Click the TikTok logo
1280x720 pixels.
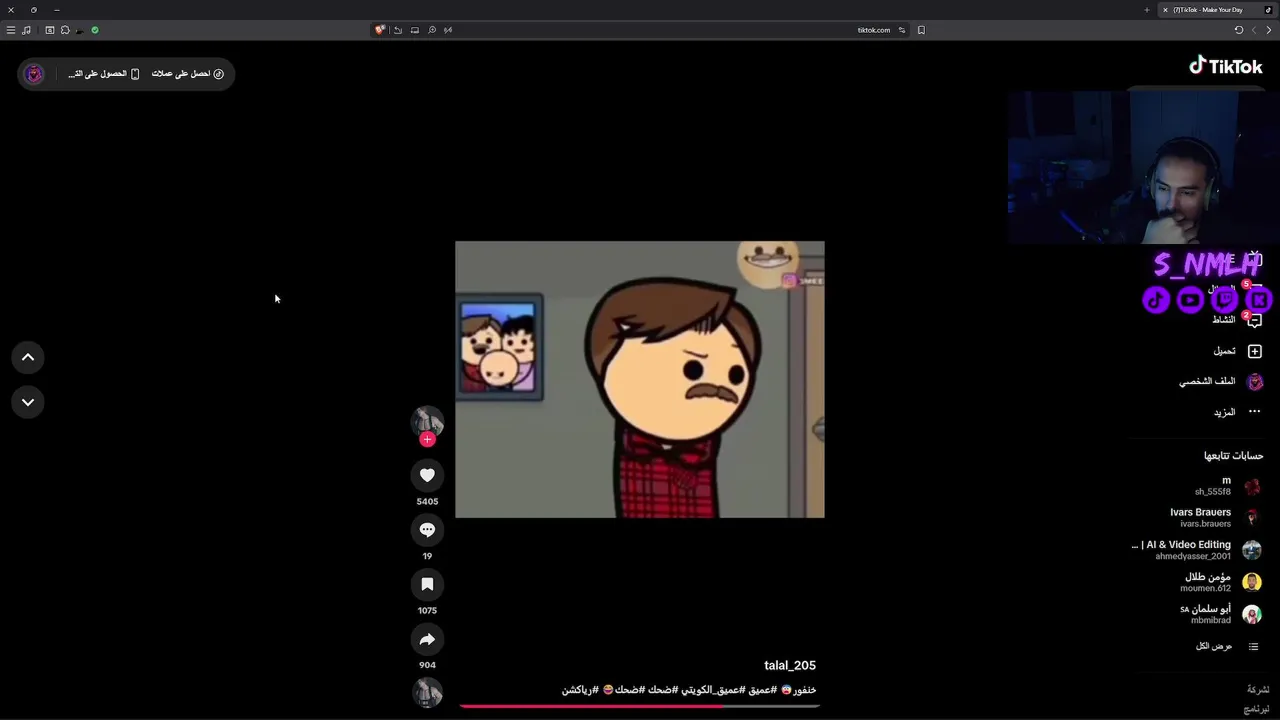1225,66
